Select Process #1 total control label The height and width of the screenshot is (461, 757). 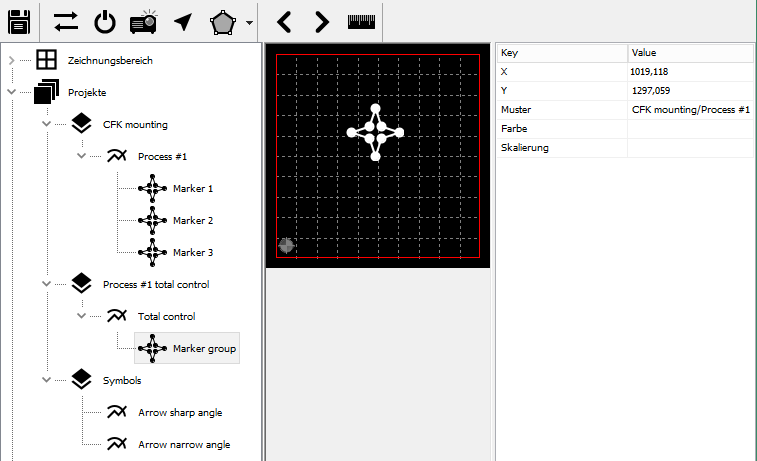156,284
